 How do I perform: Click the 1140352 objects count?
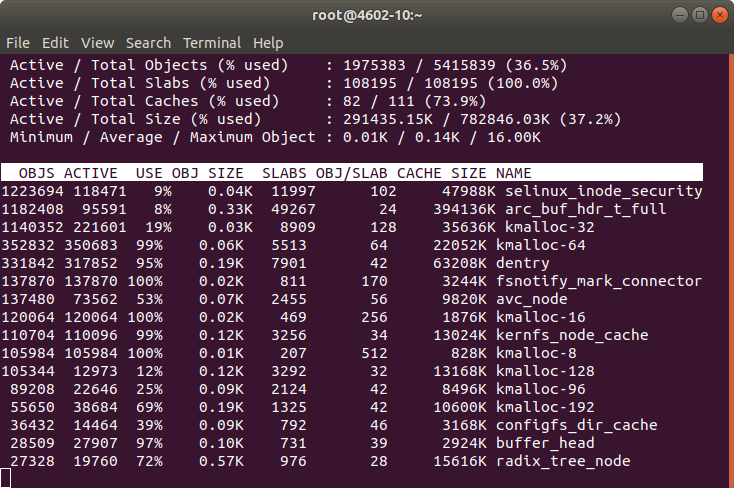coord(32,227)
